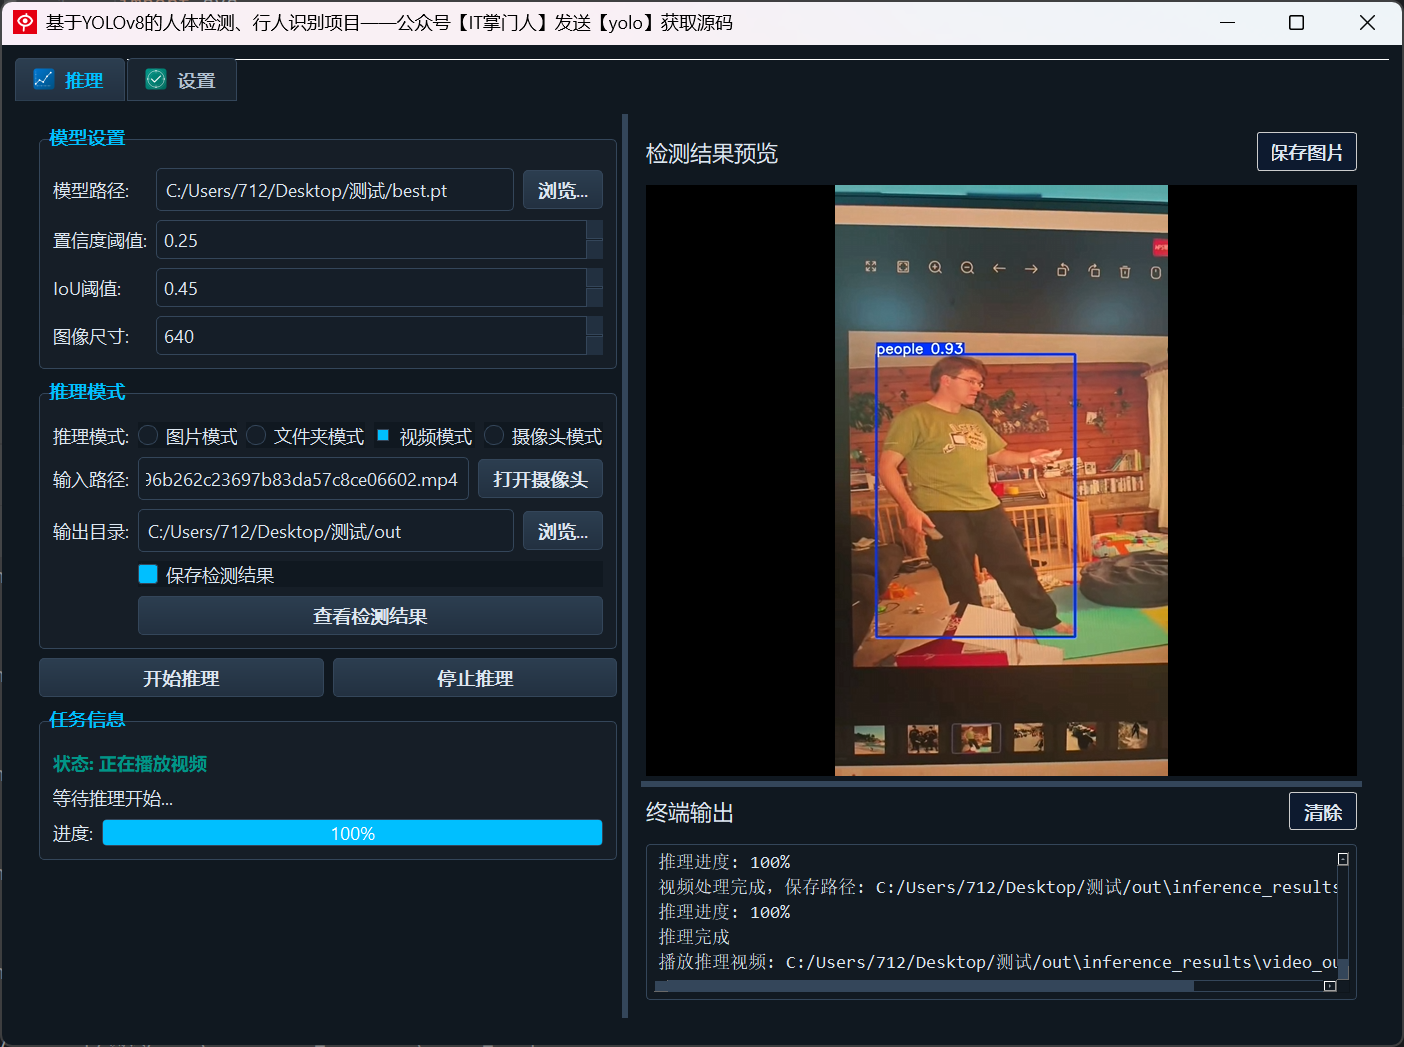Click the 开始推理 button

point(181,678)
